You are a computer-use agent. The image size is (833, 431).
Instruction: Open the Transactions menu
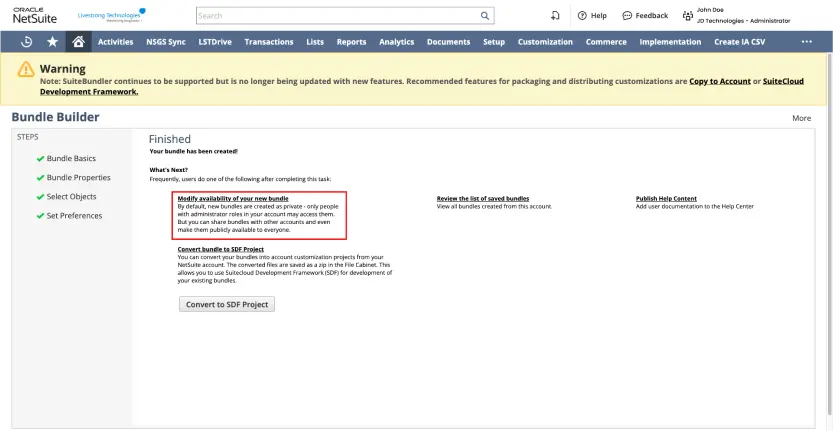269,41
